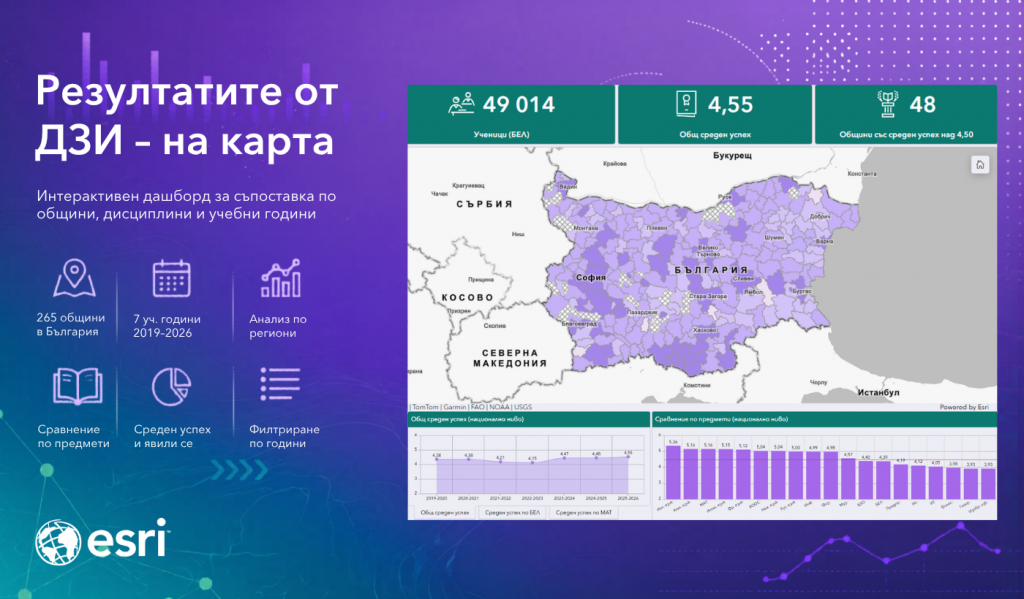This screenshot has height=599, width=1024.
Task: Select the Общ среден успех indicator card
Action: pos(715,114)
